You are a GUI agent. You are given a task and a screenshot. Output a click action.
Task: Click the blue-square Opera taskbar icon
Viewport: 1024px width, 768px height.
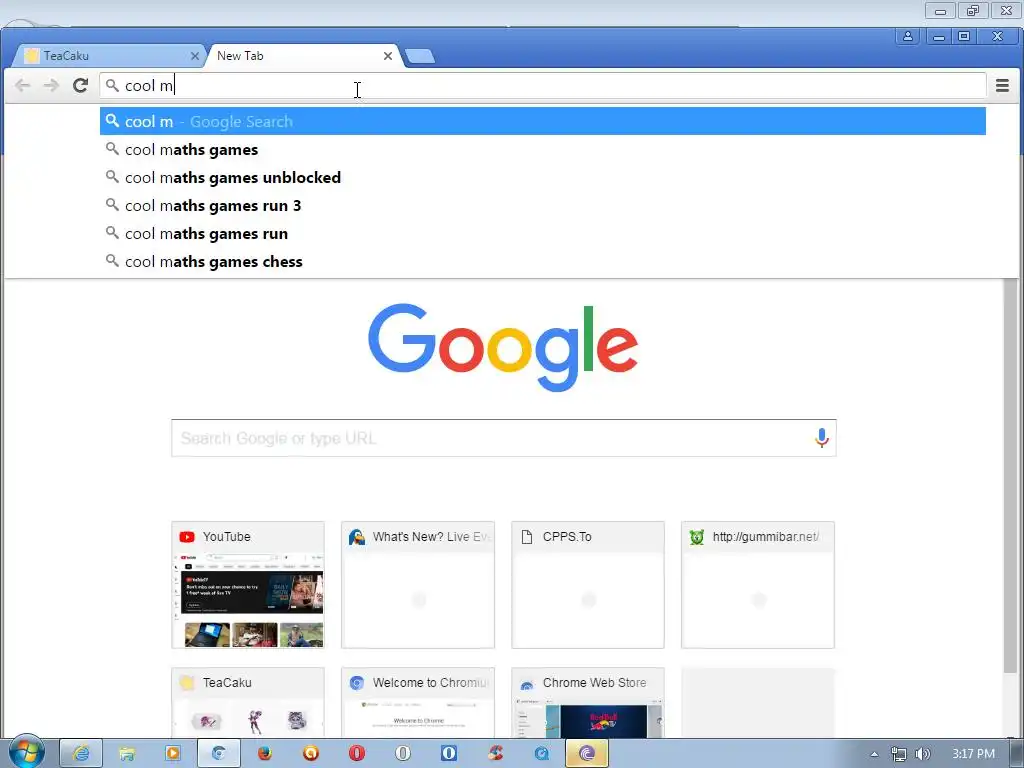tap(449, 754)
